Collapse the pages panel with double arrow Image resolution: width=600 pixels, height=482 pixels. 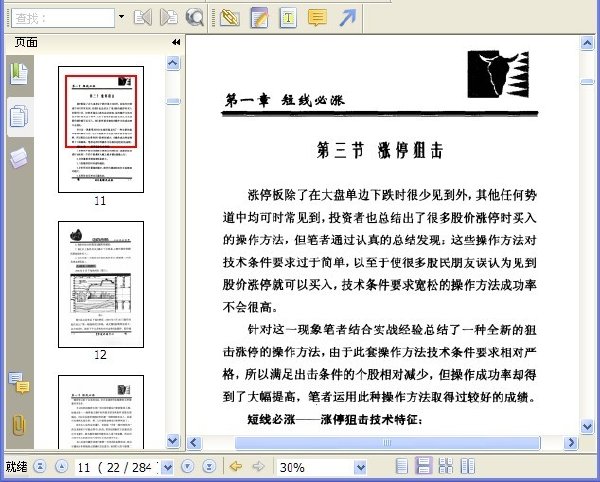click(x=176, y=42)
